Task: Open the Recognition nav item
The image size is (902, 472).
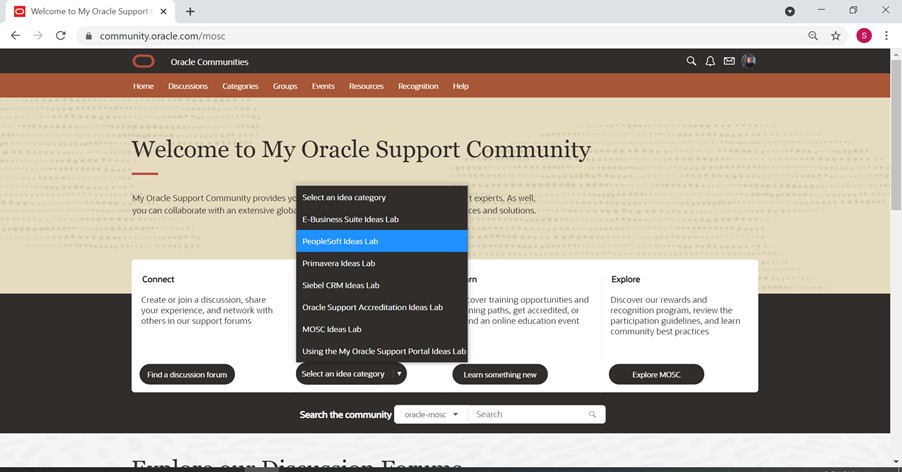Action: 418,86
